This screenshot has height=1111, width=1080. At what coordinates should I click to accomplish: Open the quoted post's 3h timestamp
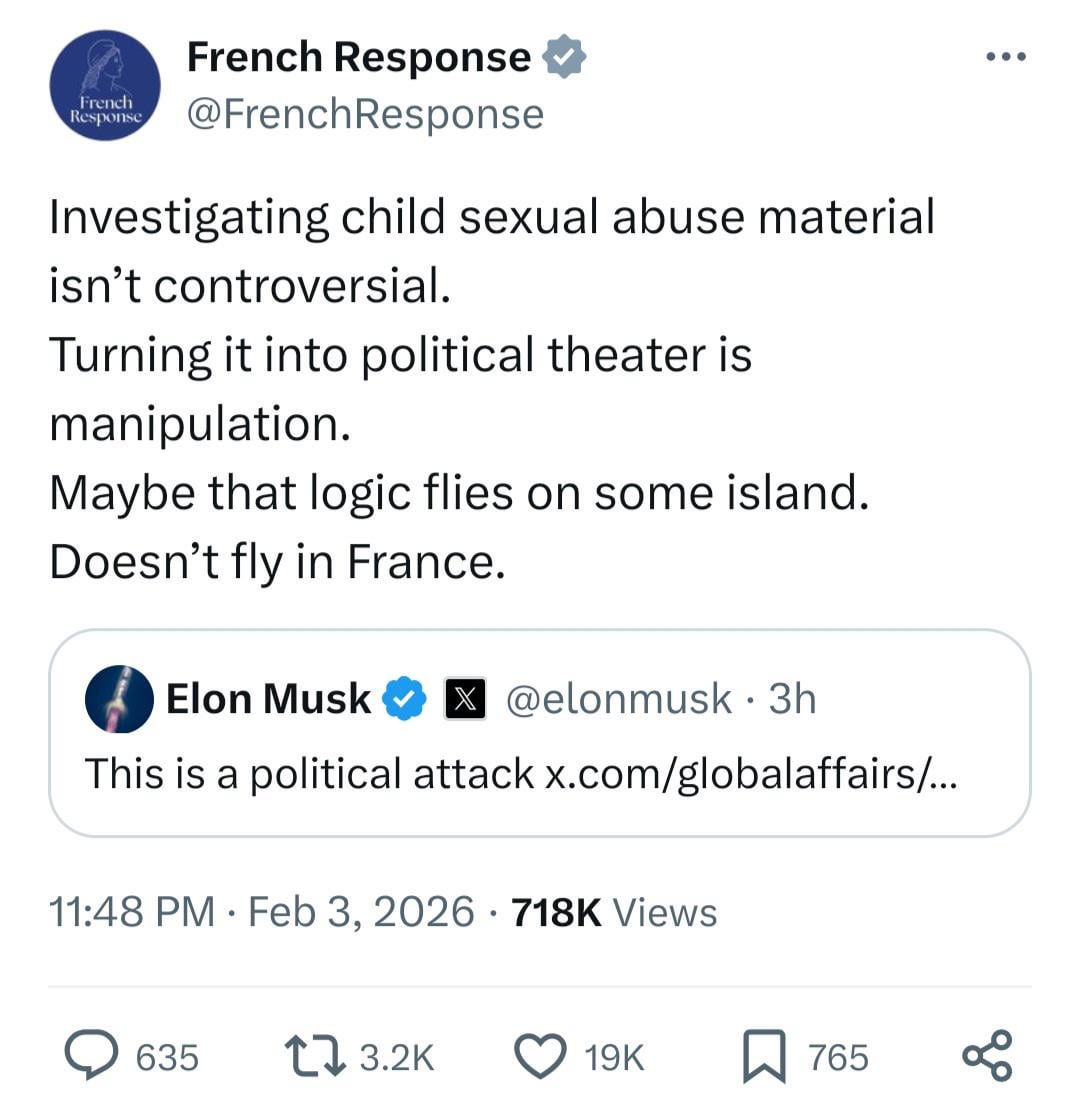pyautogui.click(x=792, y=699)
